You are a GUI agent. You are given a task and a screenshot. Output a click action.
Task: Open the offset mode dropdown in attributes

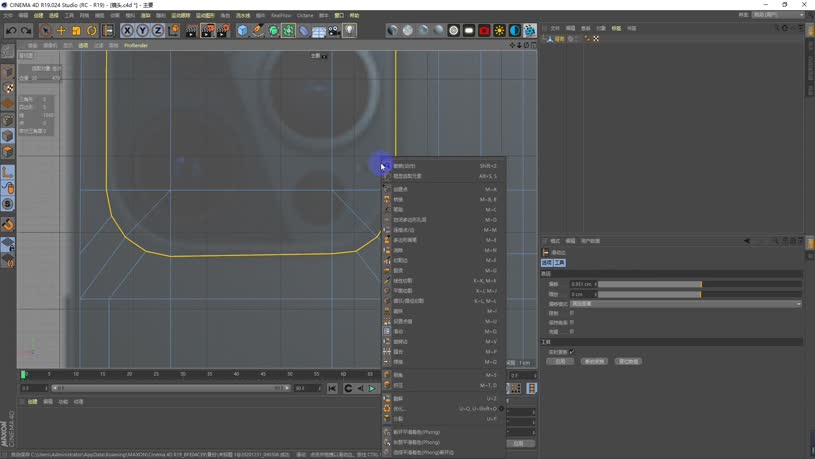(x=686, y=304)
